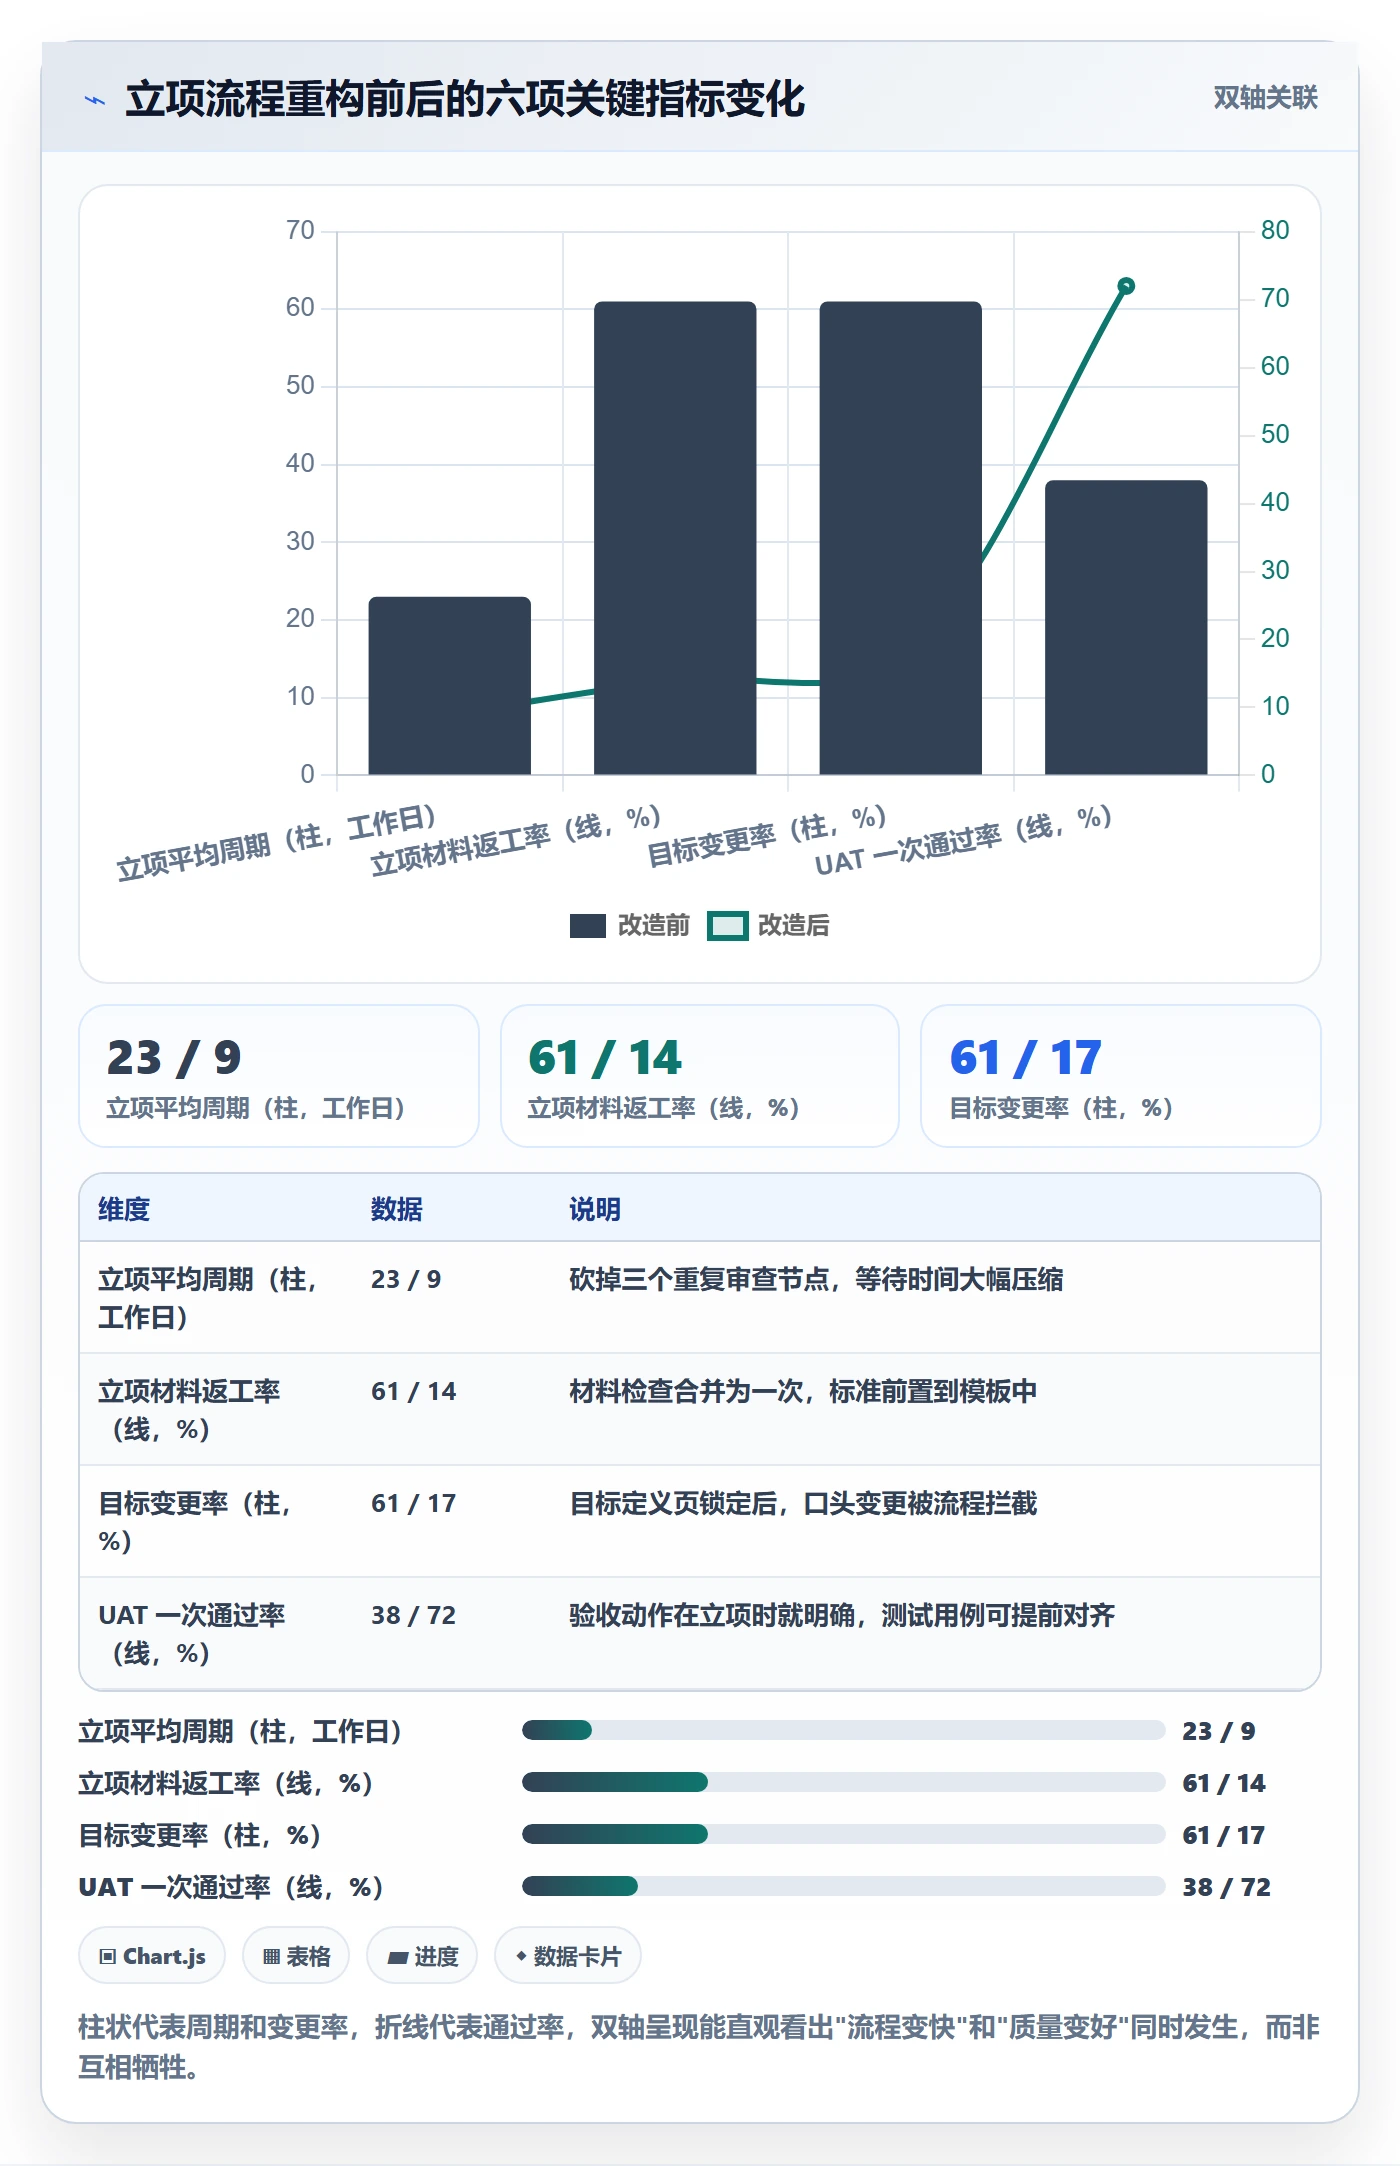Click the 改造前 legend label
1400x2166 pixels.
click(653, 925)
